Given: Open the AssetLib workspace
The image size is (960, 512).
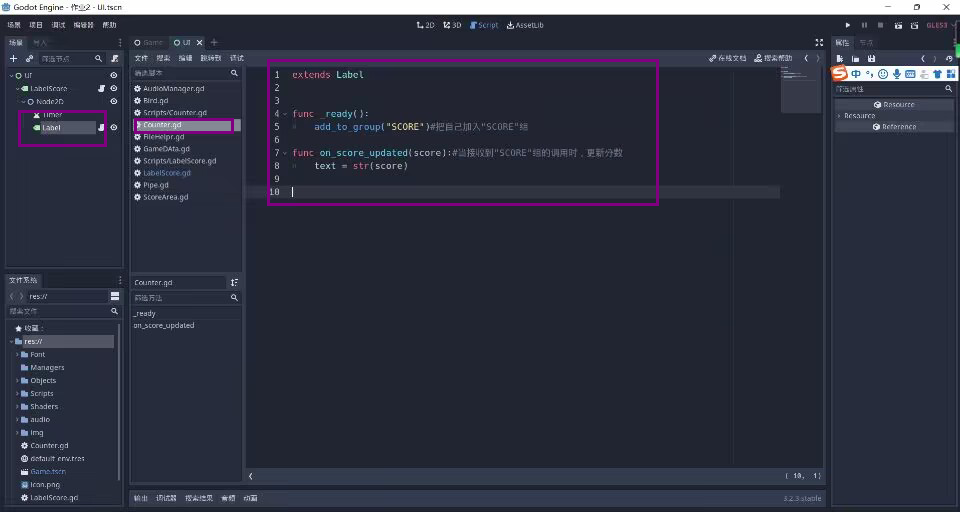Looking at the screenshot, I should 525,25.
